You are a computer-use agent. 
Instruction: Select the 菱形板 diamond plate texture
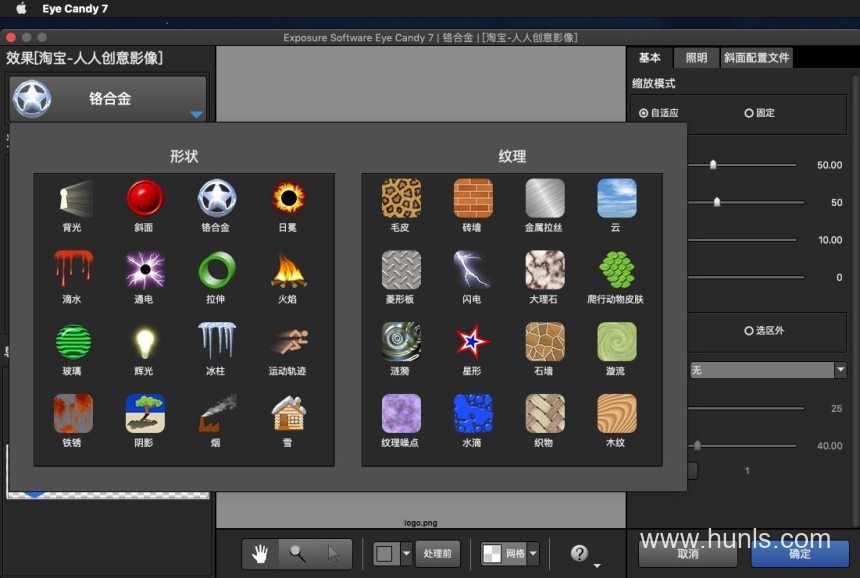[x=401, y=270]
